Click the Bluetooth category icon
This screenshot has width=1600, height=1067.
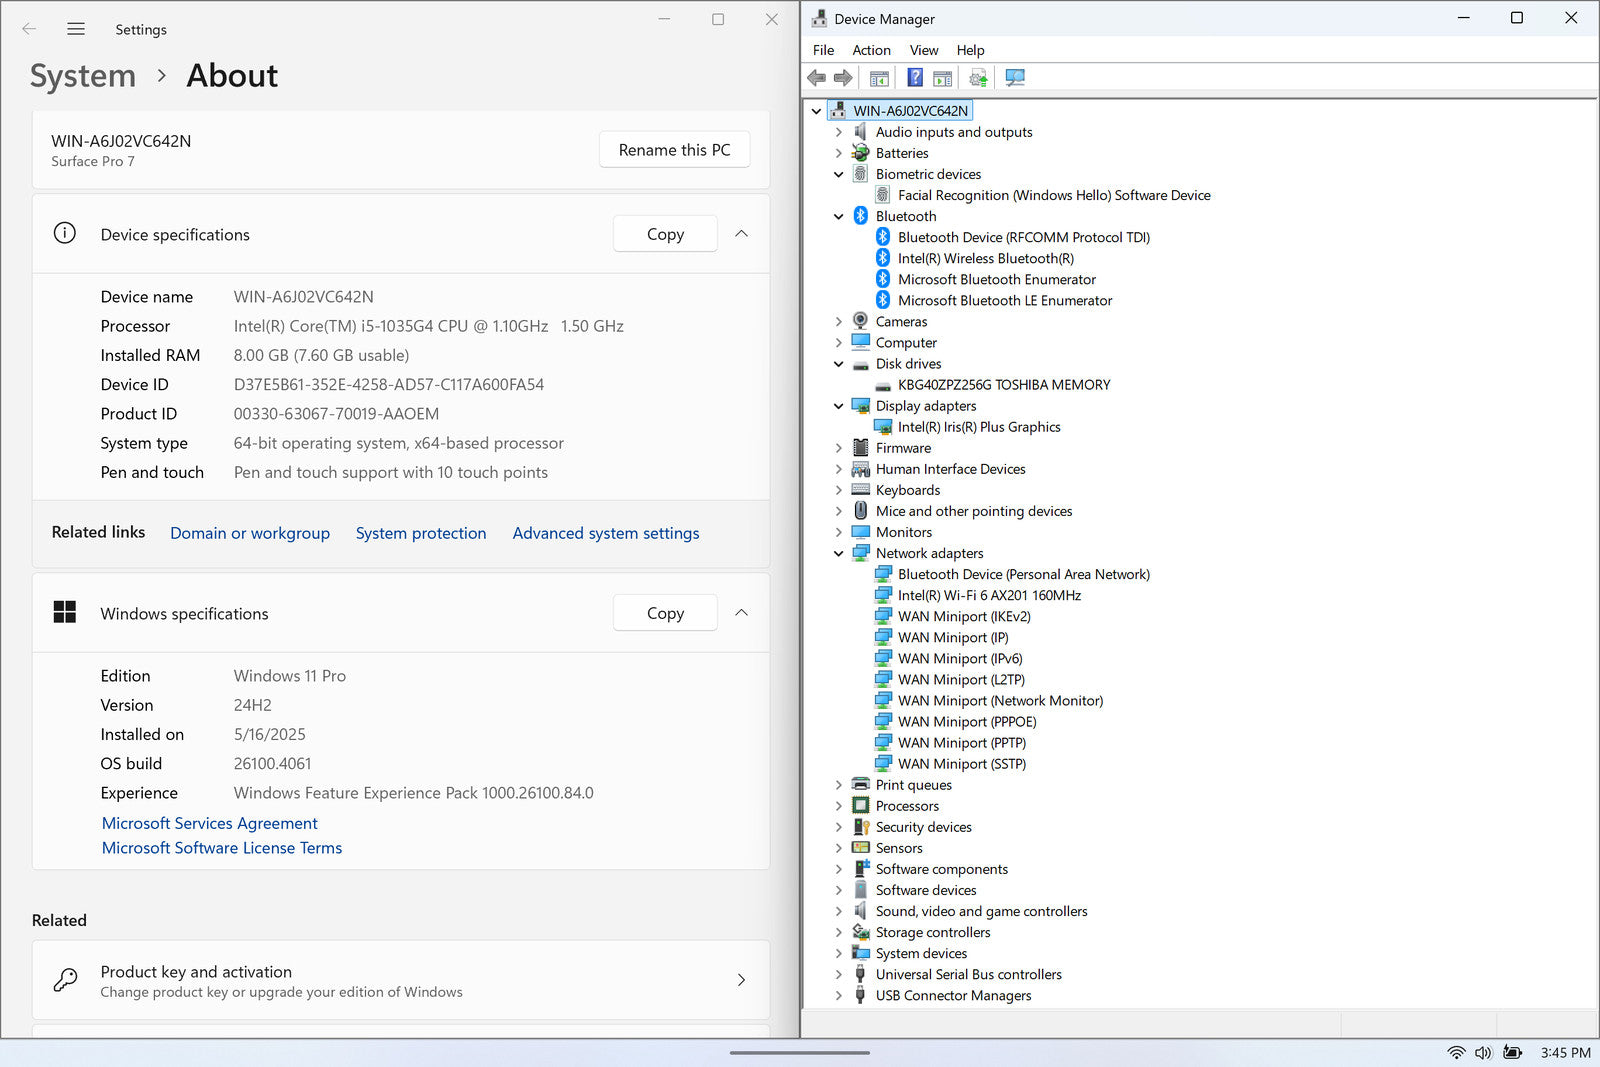(860, 216)
